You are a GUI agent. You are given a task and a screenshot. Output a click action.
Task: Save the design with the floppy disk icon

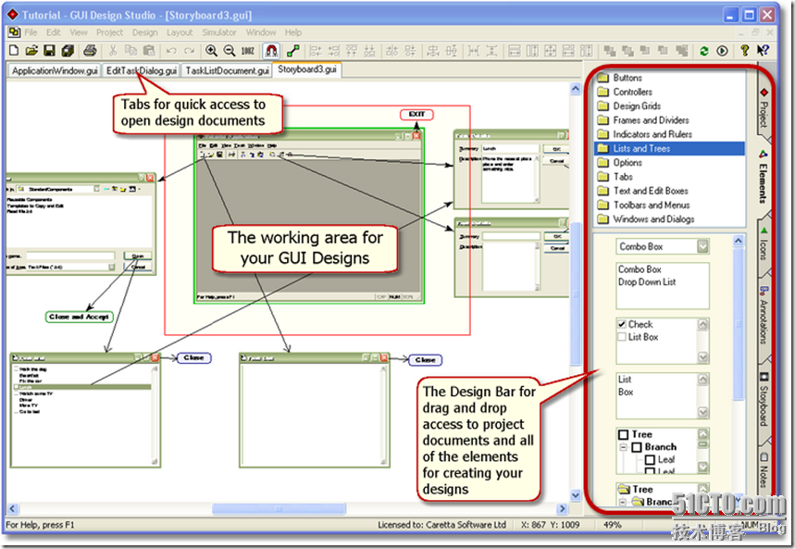[x=49, y=50]
